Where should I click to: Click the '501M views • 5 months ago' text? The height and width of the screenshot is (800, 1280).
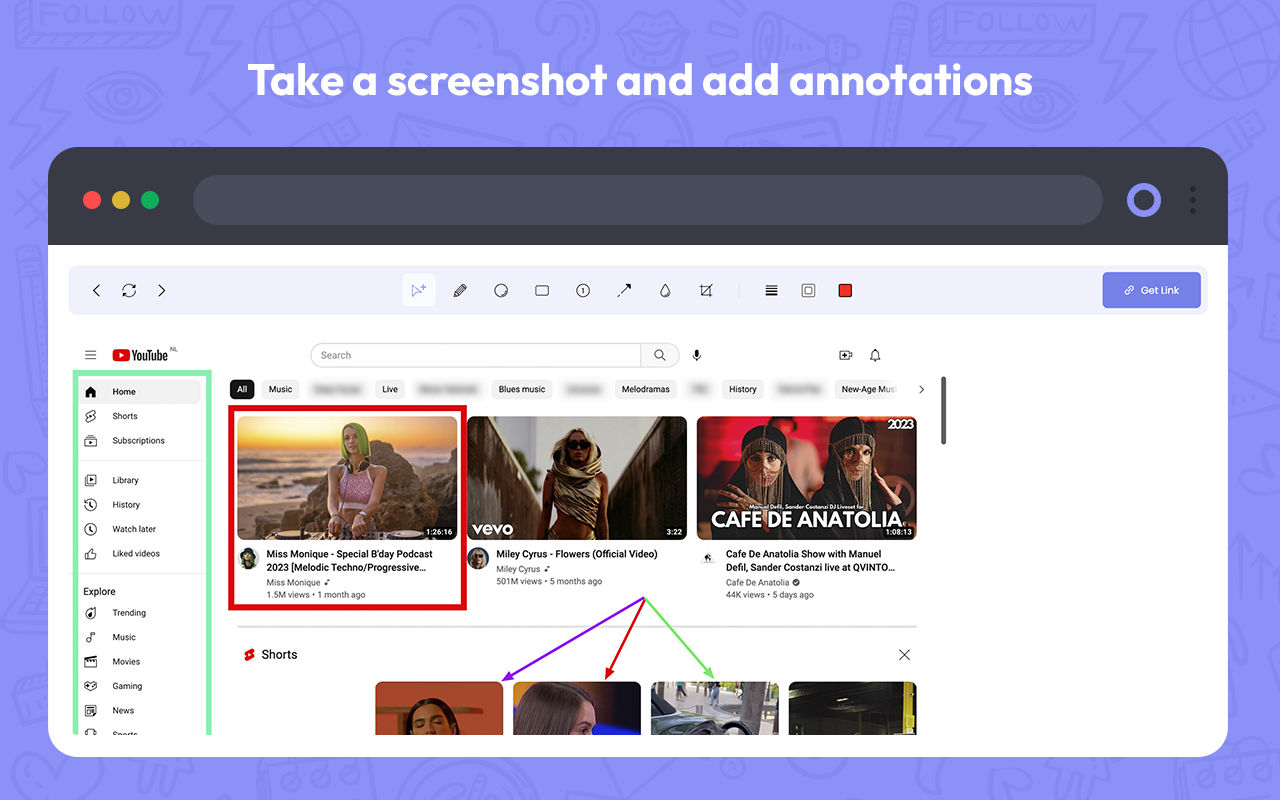point(549,581)
